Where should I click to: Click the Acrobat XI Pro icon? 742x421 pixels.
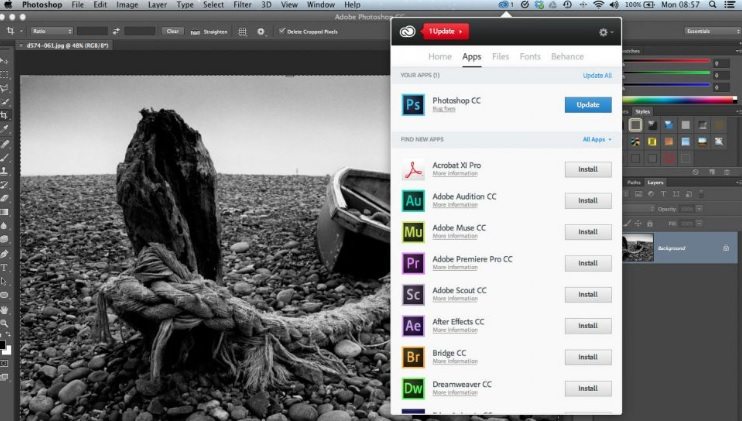(413, 169)
